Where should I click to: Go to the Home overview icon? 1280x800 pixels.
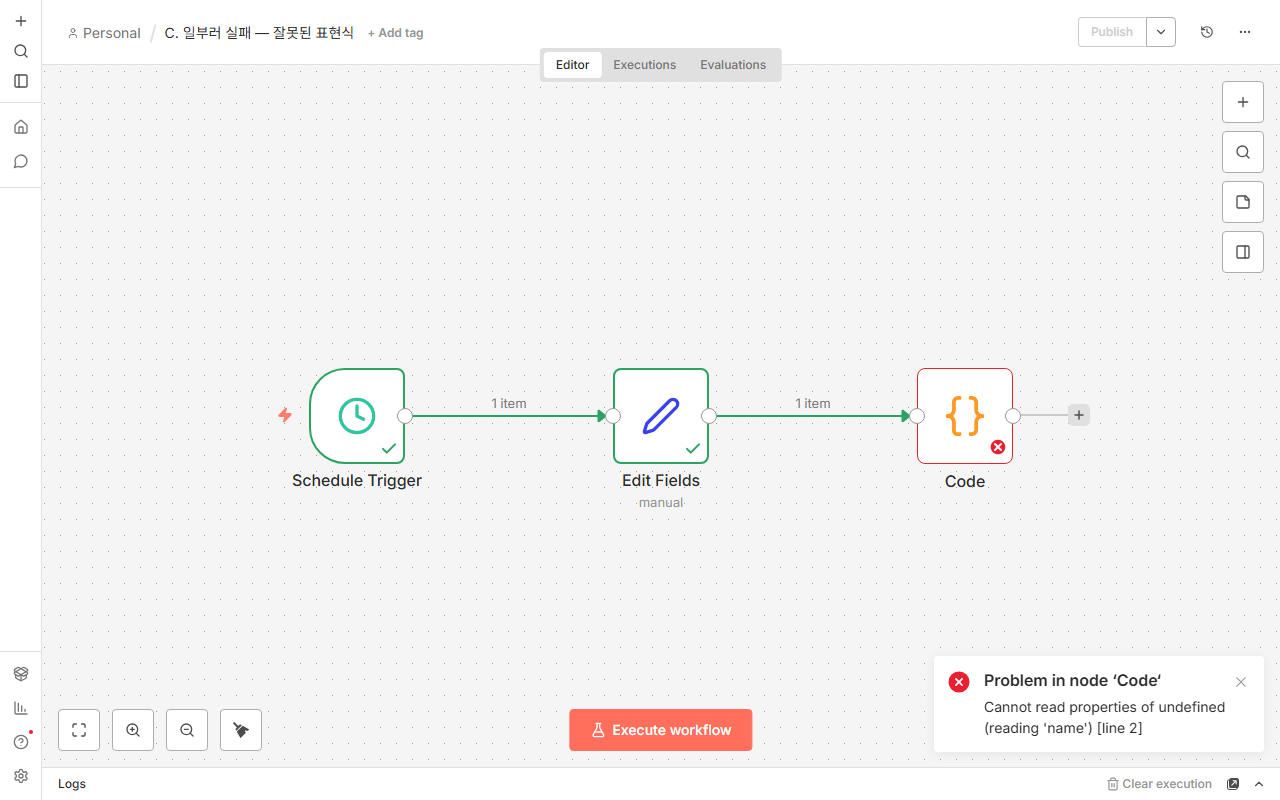tap(21, 127)
